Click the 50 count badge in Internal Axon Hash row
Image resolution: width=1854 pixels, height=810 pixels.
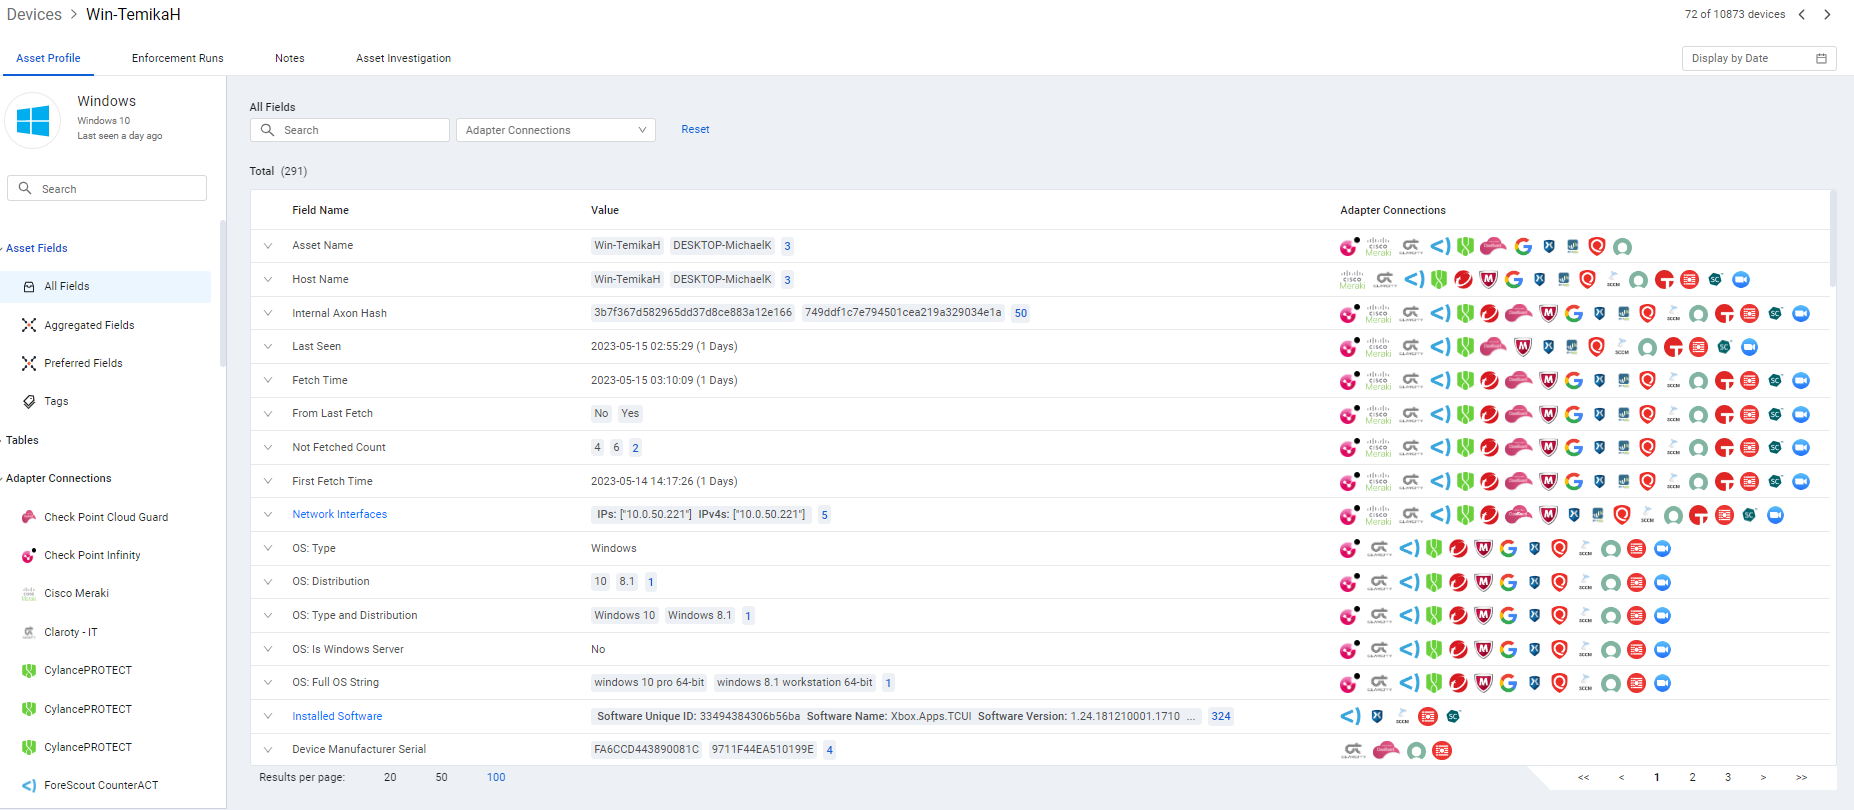coord(1020,313)
